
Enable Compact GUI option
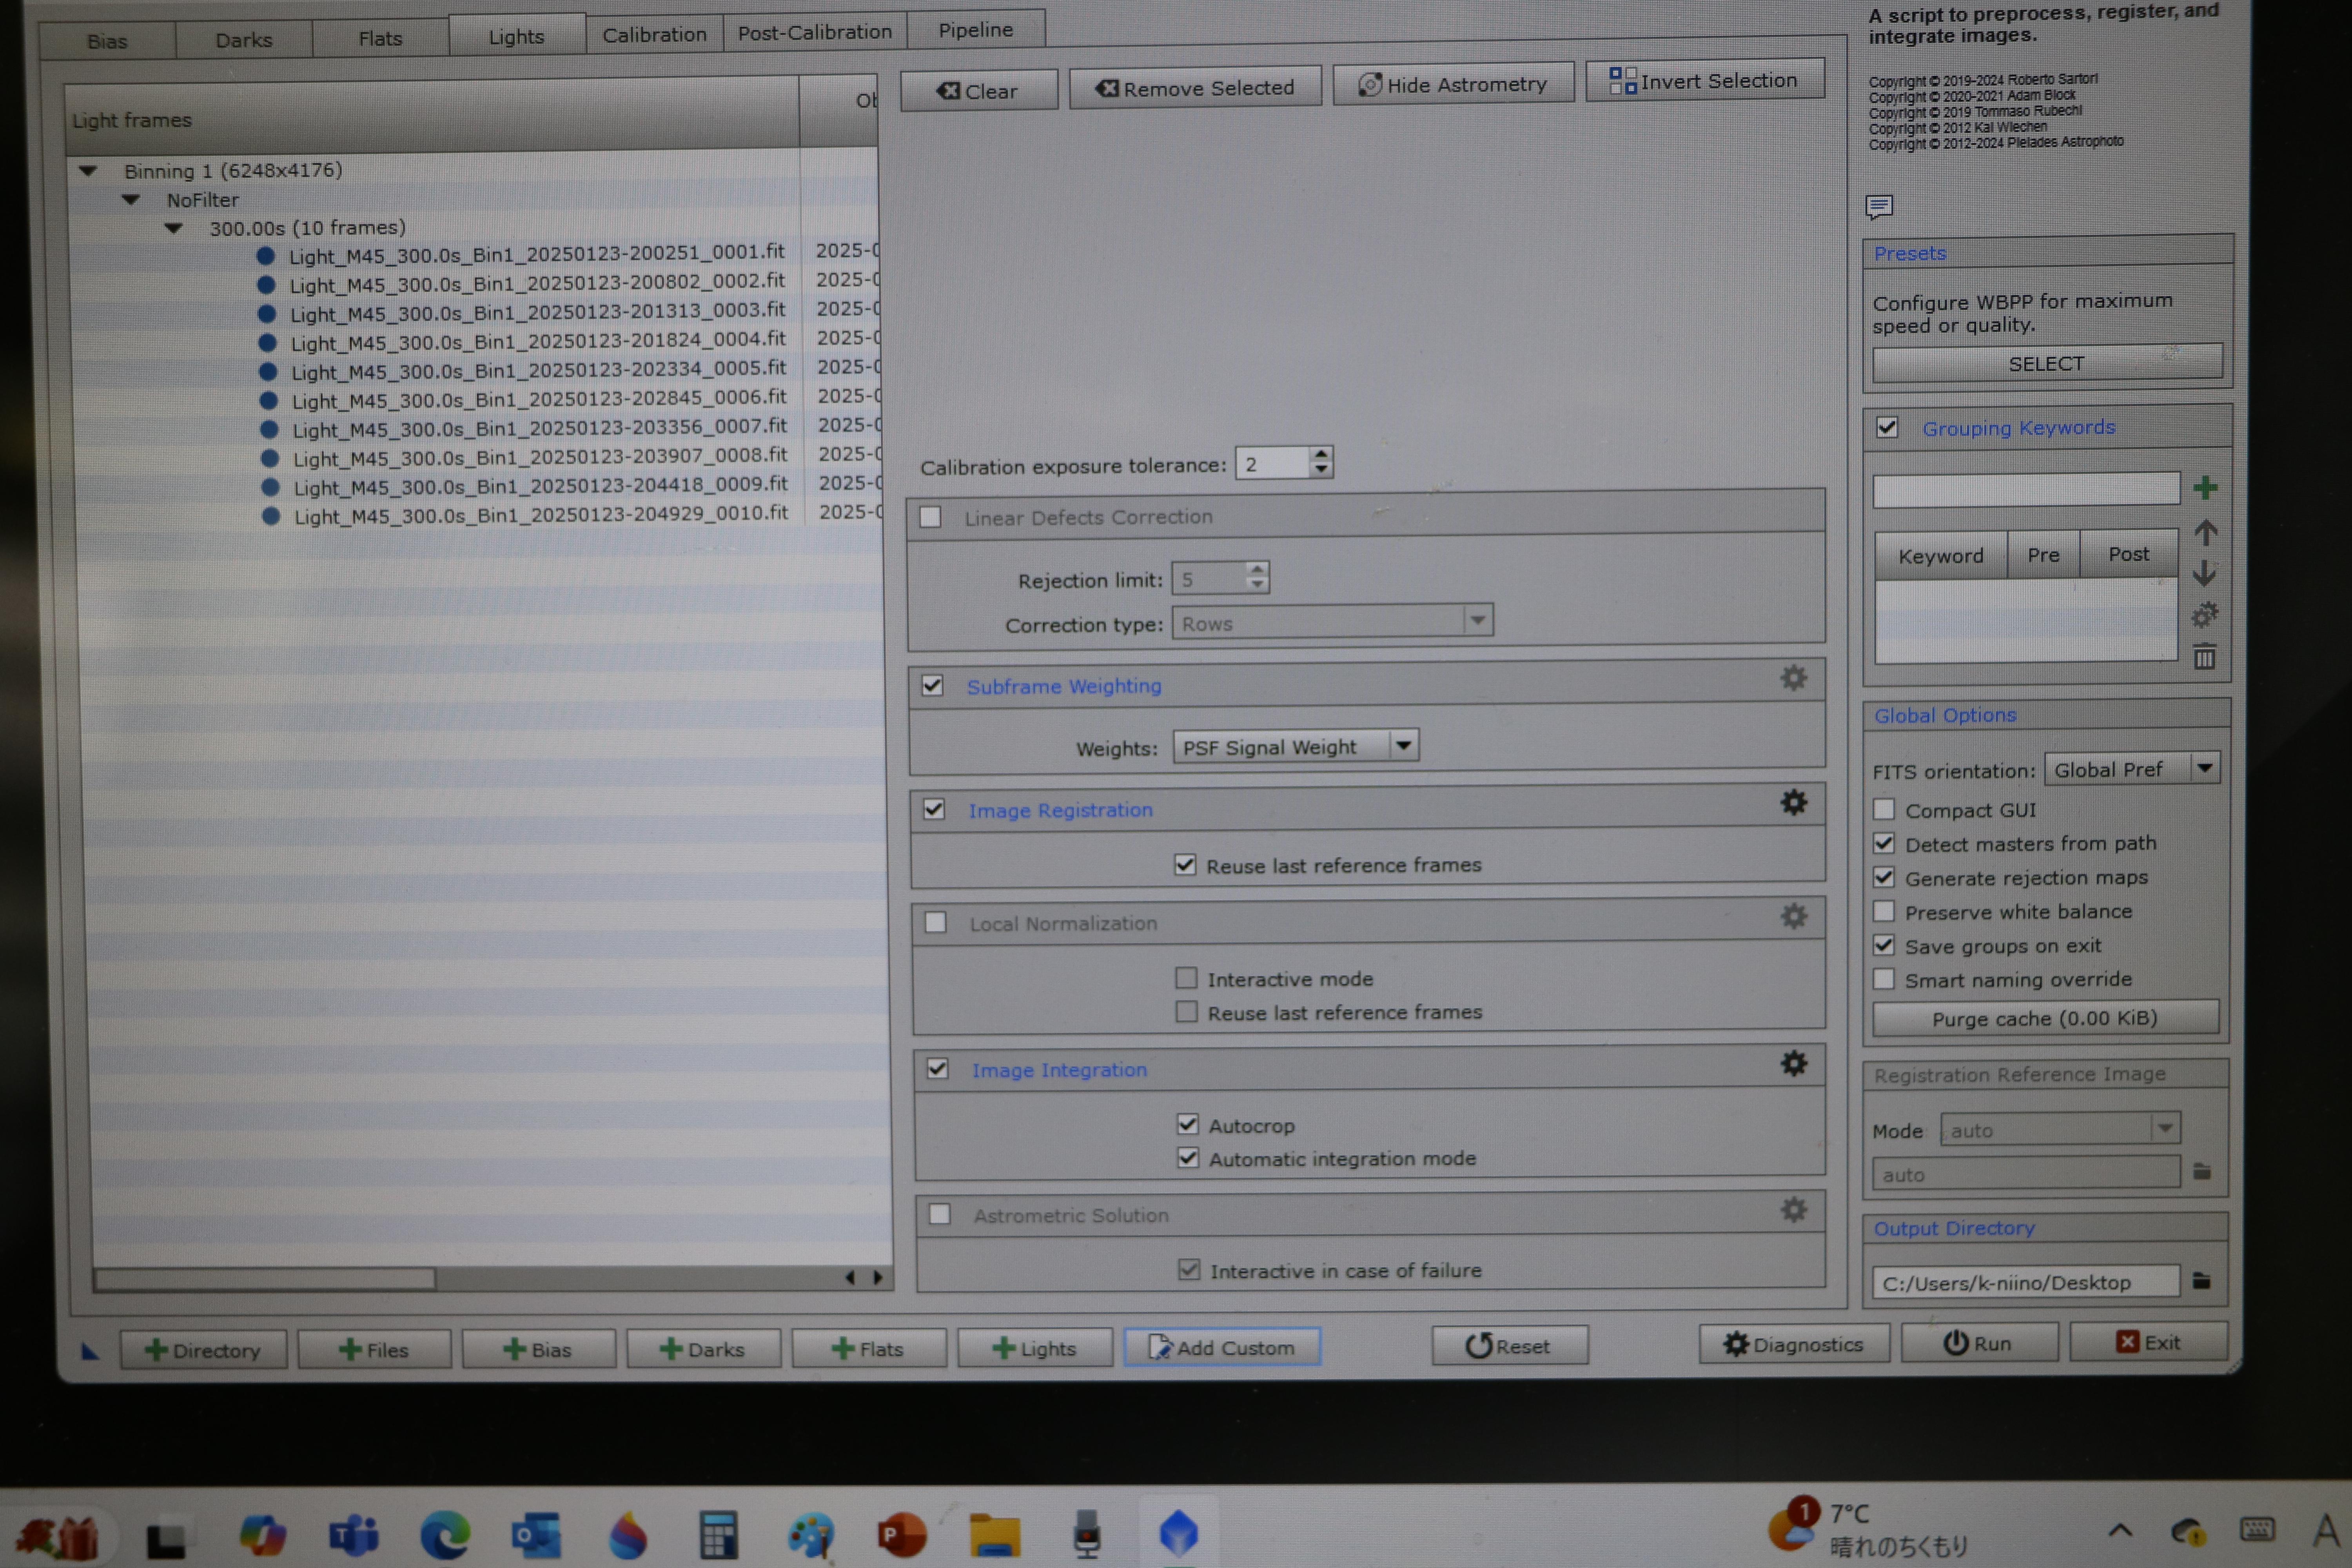coord(1884,809)
